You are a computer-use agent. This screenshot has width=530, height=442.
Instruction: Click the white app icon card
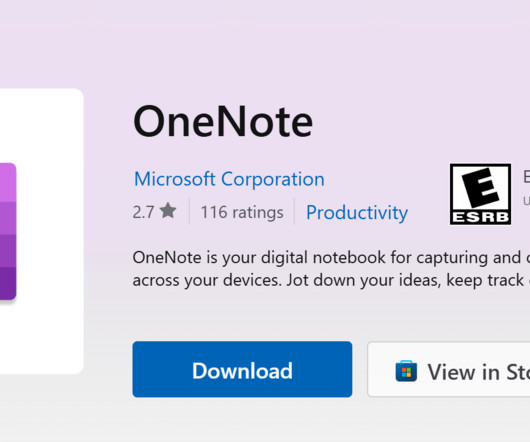click(x=42, y=231)
